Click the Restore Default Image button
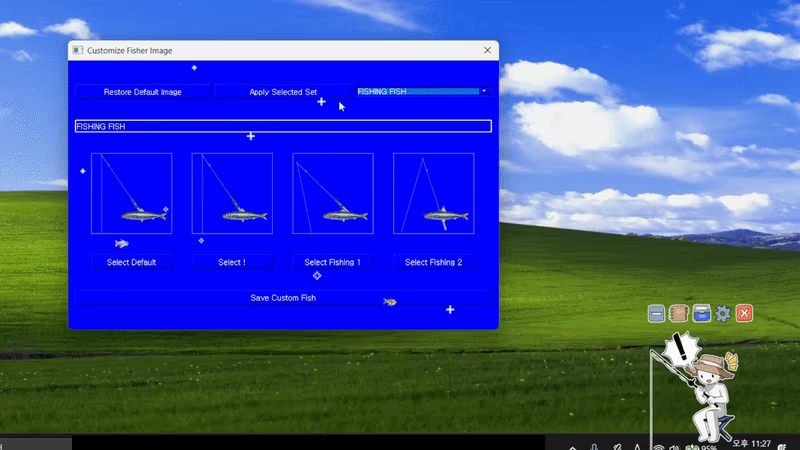The width and height of the screenshot is (800, 450). click(142, 92)
